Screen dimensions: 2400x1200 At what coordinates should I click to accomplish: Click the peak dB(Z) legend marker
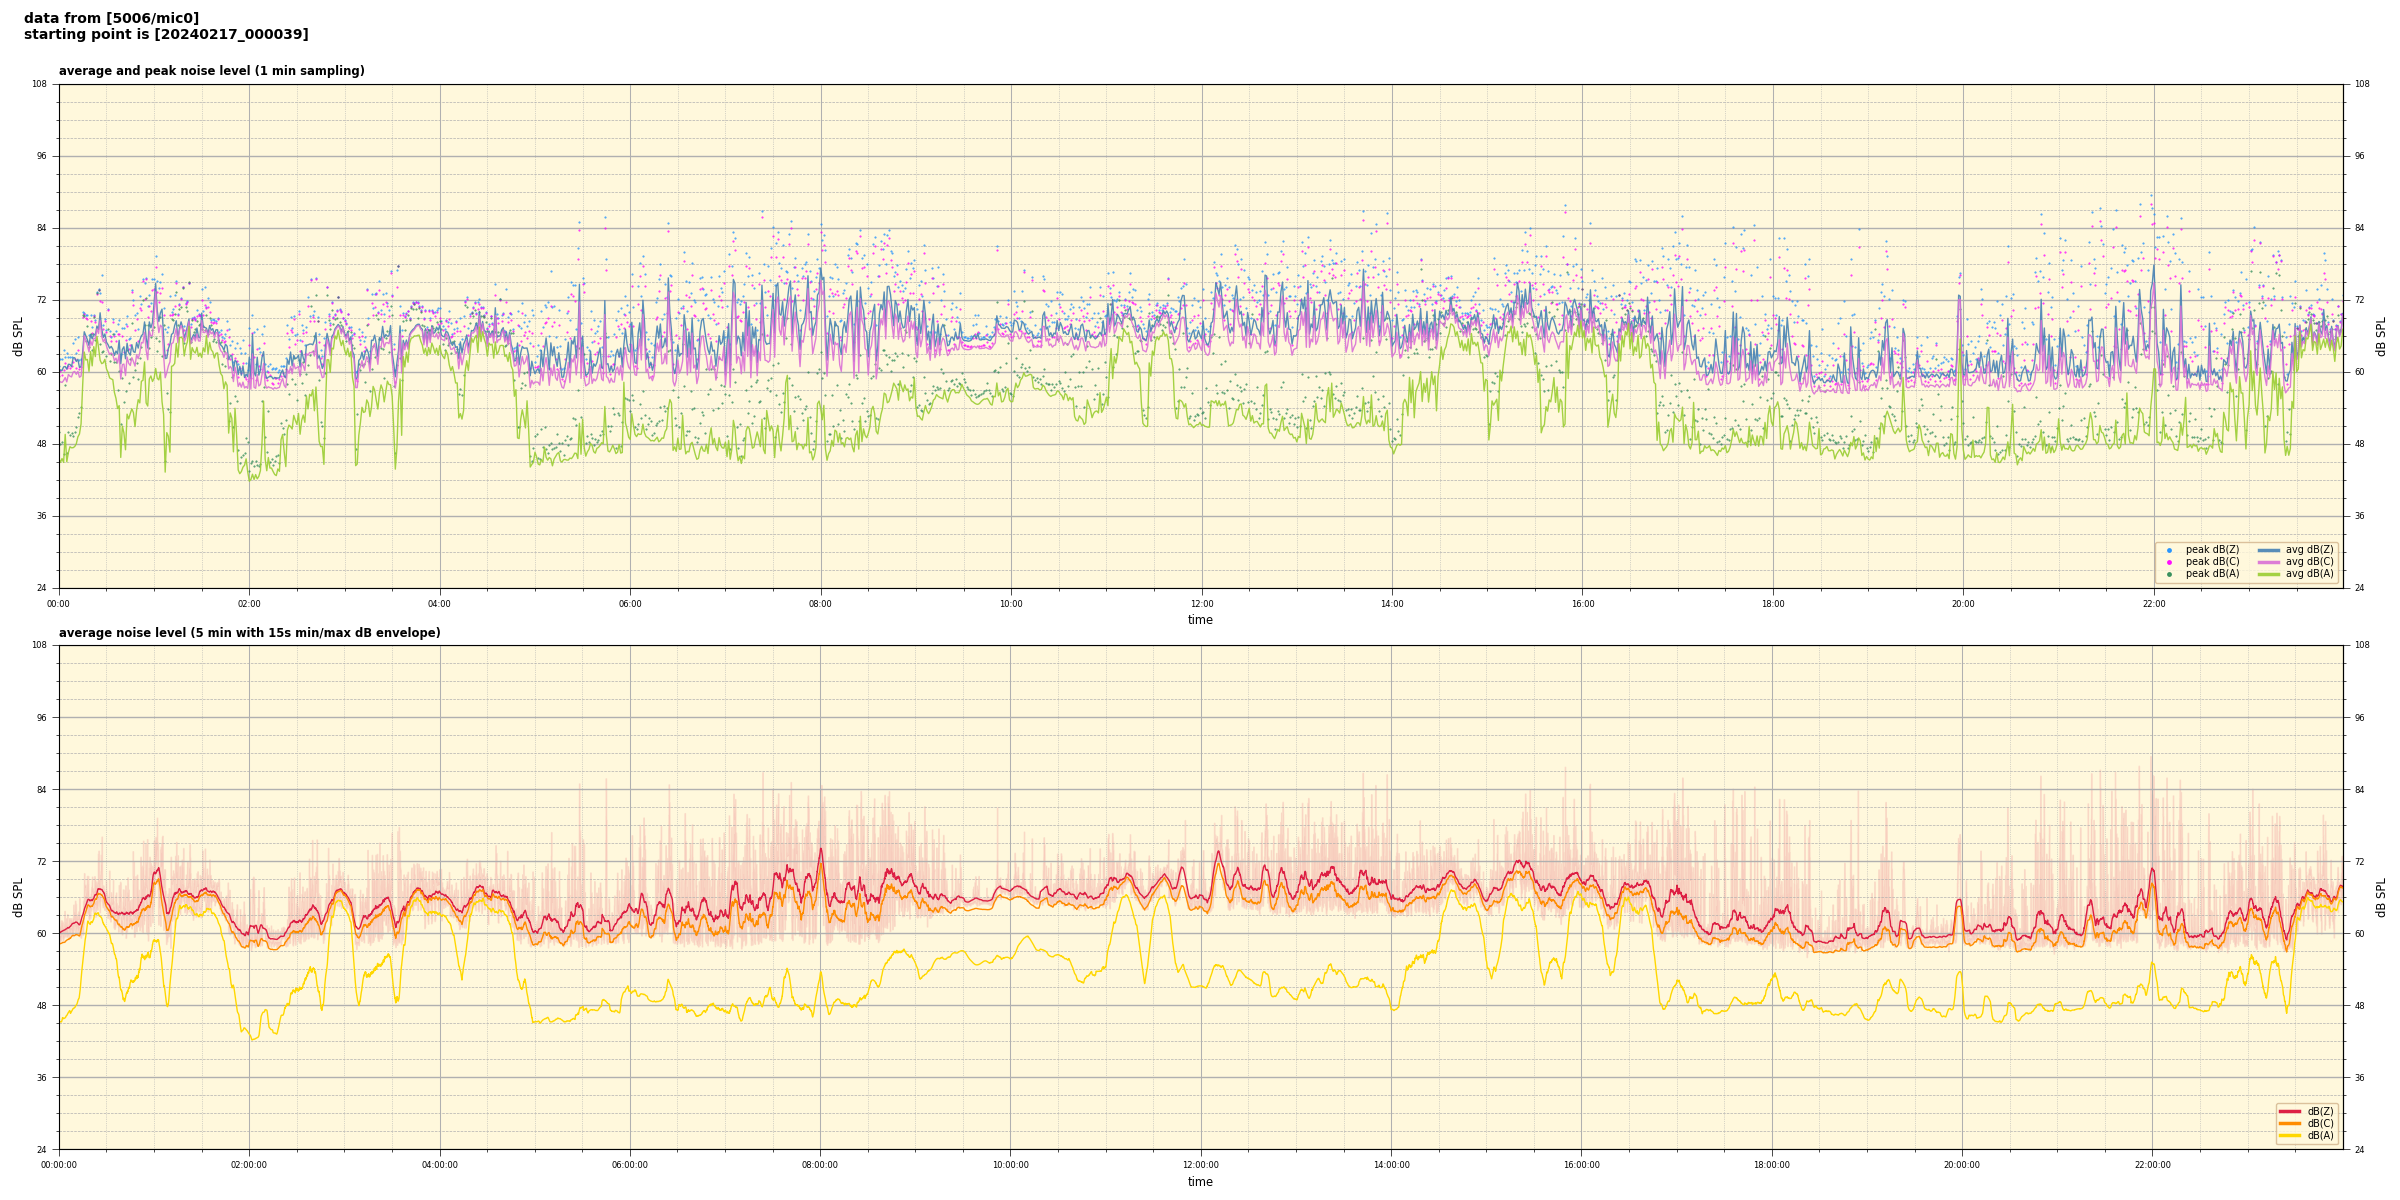click(x=2169, y=550)
